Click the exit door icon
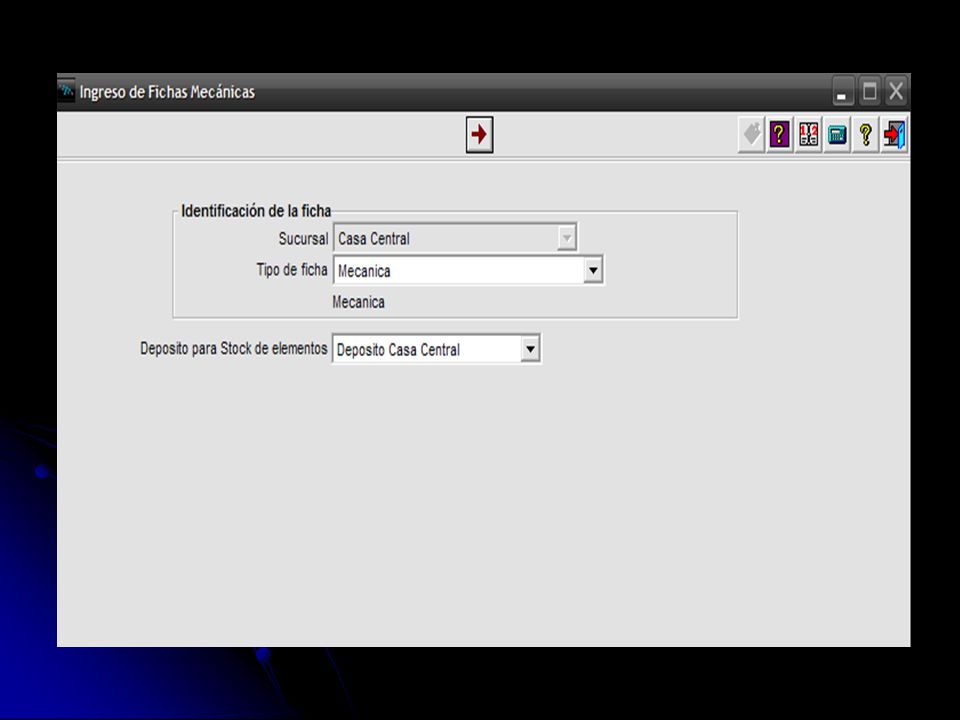The height and width of the screenshot is (720, 960). [894, 134]
